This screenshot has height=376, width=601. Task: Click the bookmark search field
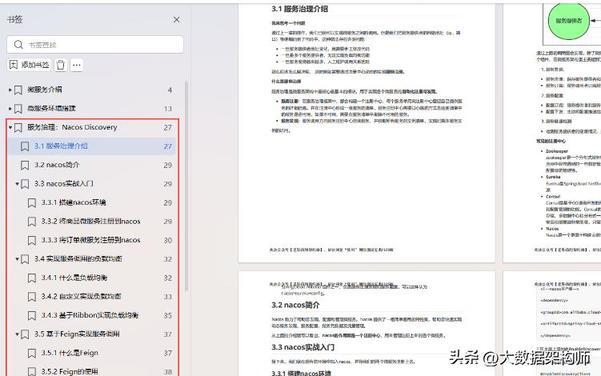tap(95, 45)
